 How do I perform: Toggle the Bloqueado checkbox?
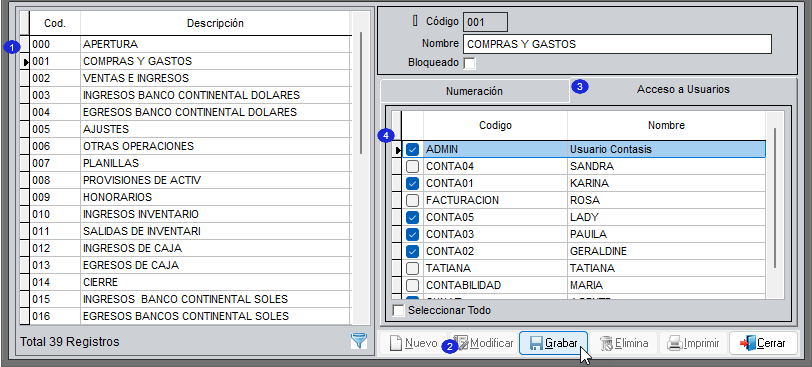(469, 64)
